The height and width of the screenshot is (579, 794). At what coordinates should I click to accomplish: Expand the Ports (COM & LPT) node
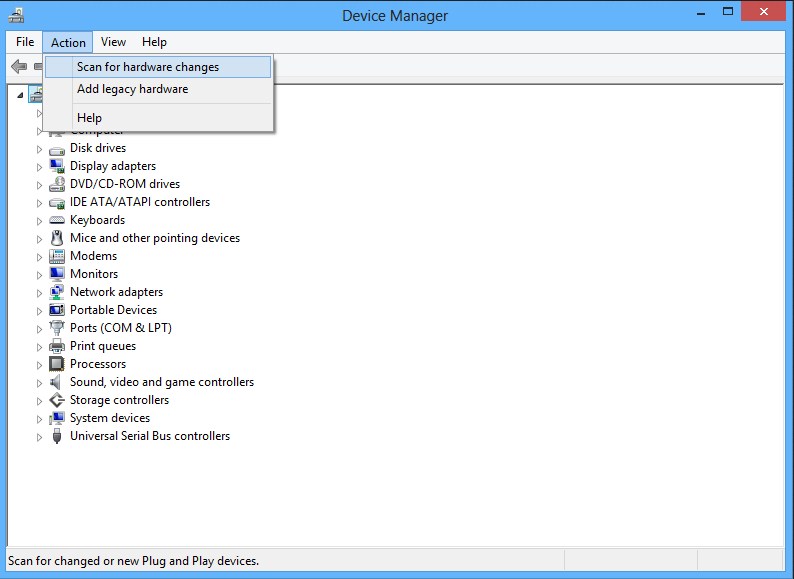click(x=39, y=329)
